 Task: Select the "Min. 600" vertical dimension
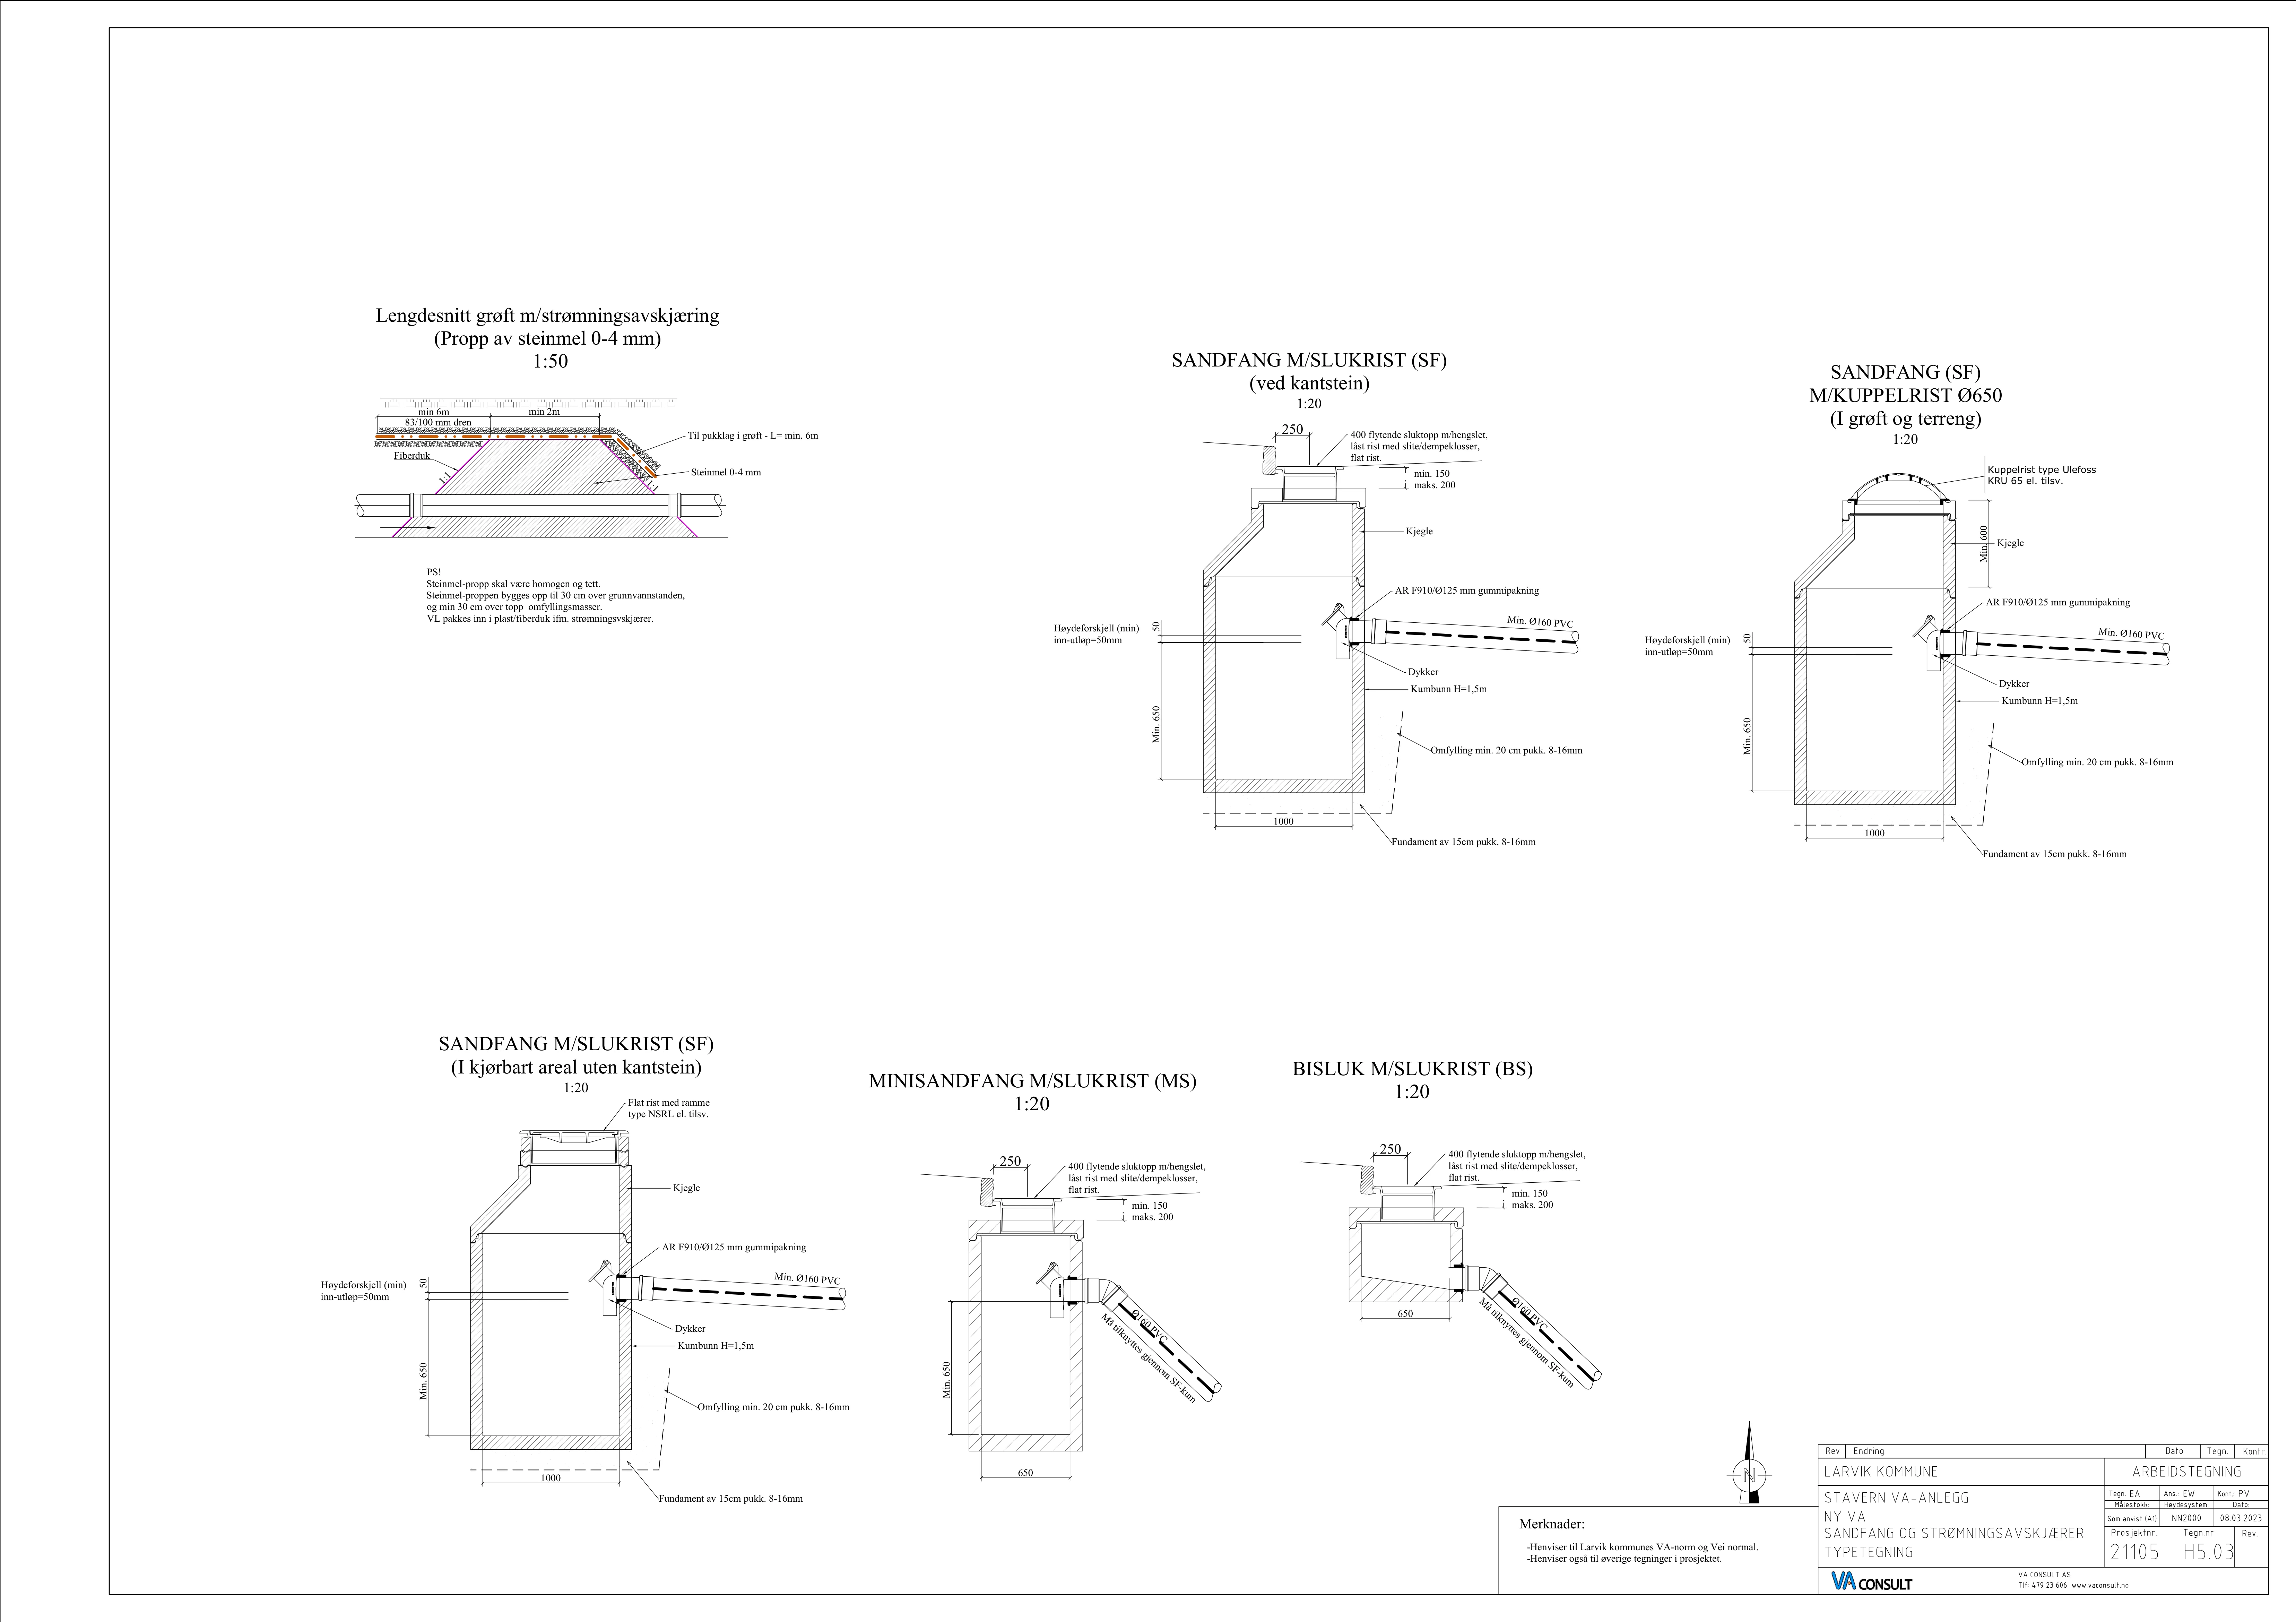click(x=1984, y=544)
